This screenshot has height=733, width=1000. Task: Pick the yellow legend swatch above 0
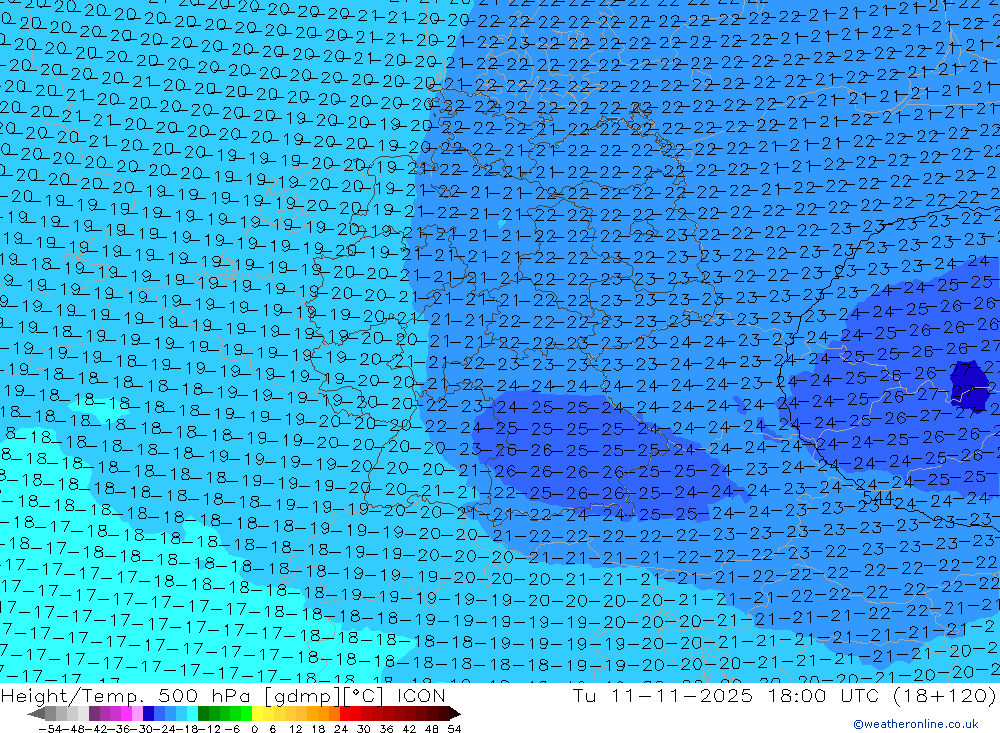[258, 713]
